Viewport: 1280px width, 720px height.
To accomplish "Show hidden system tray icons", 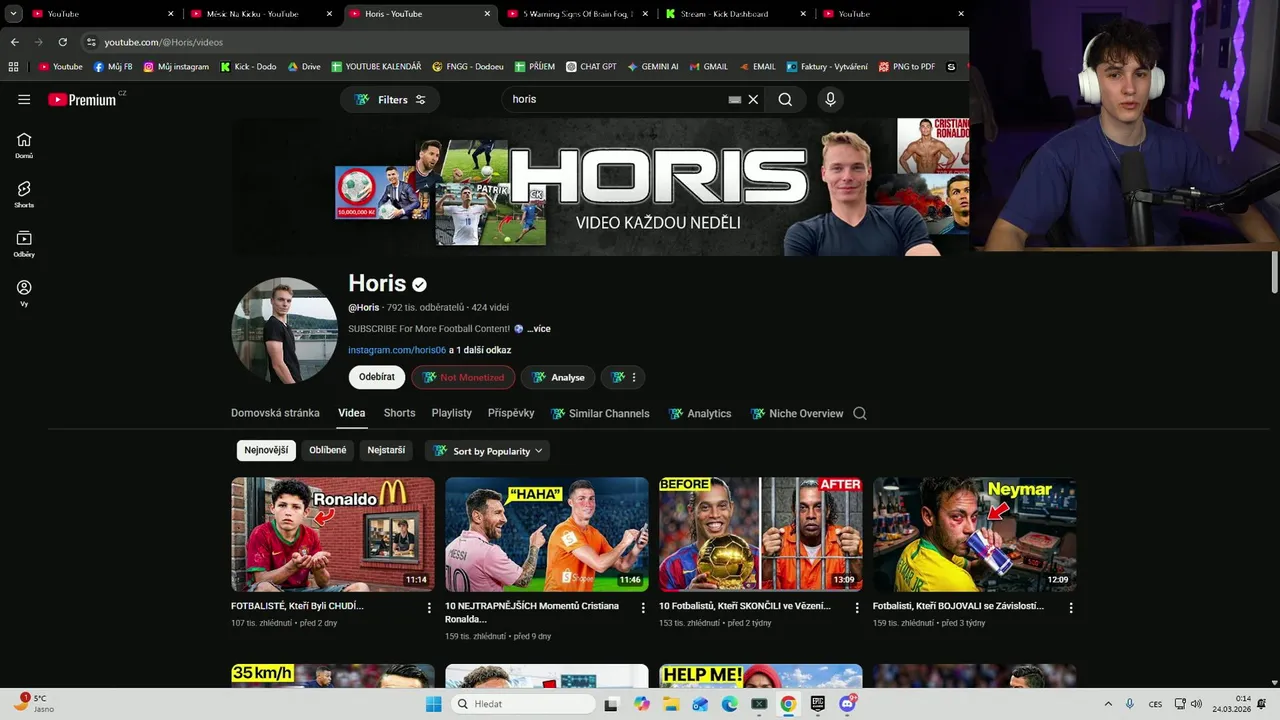I will [1107, 704].
